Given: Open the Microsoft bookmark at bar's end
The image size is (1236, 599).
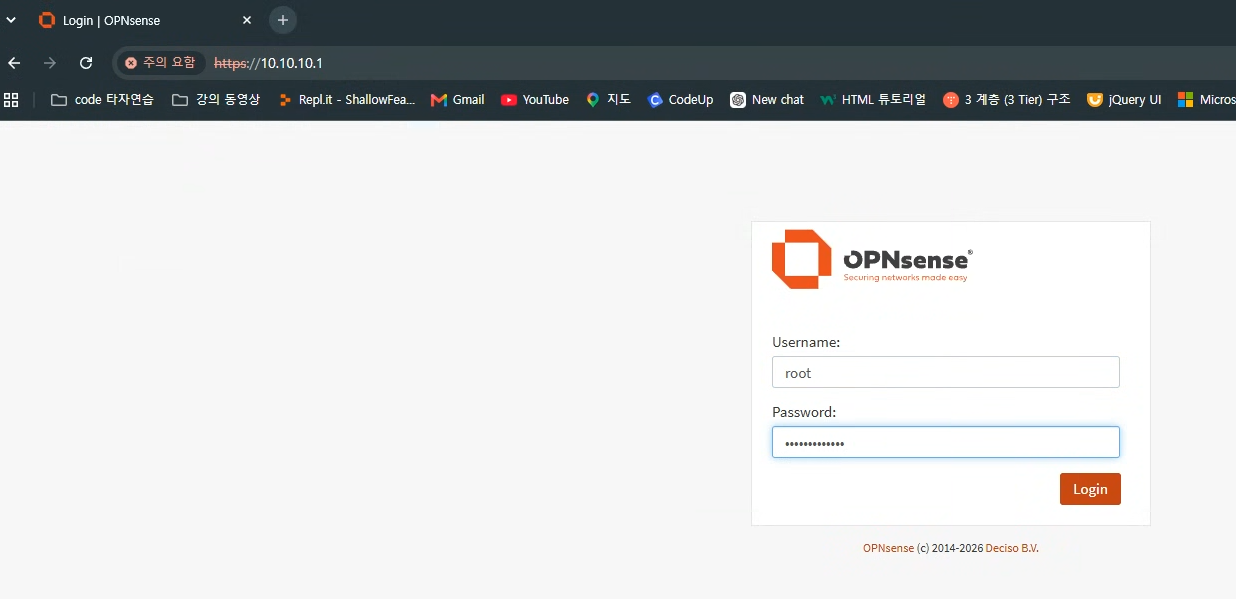Looking at the screenshot, I should (x=1206, y=99).
